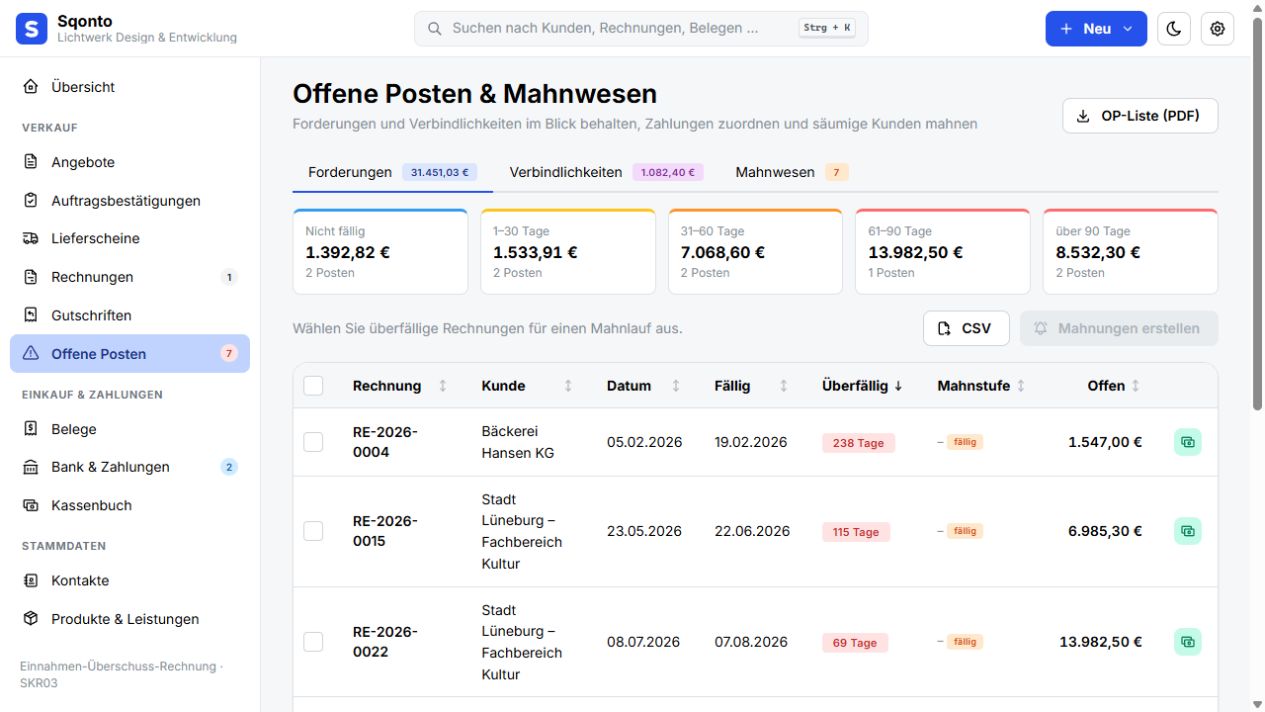Click the Kassenbuch sidebar icon
This screenshot has height=712, width=1265.
(31, 505)
